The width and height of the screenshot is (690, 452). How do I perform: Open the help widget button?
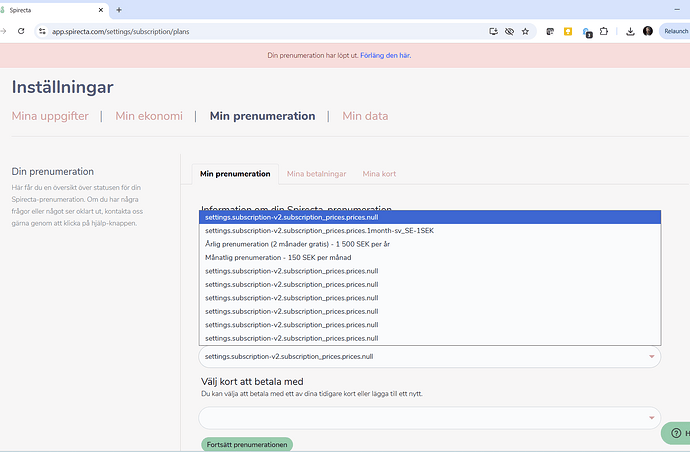[x=676, y=434]
